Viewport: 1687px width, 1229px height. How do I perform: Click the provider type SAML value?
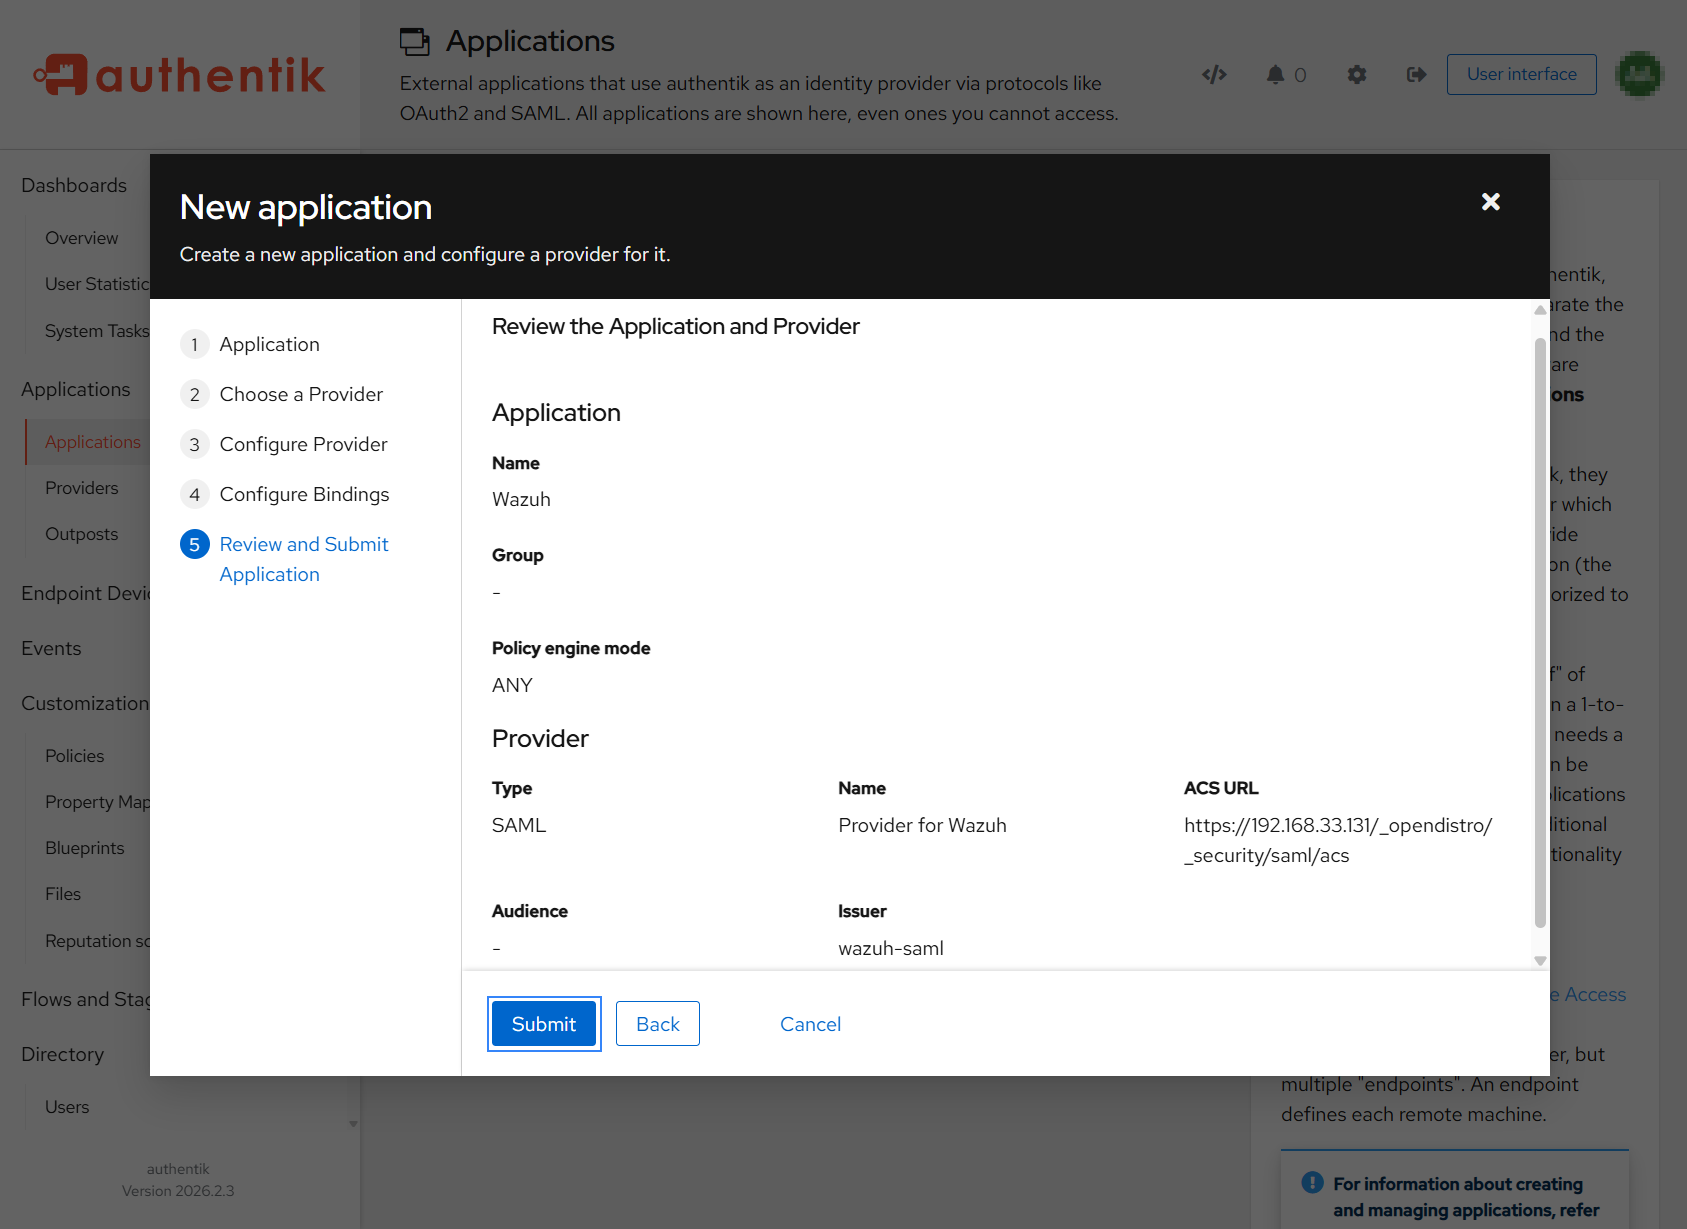(519, 825)
